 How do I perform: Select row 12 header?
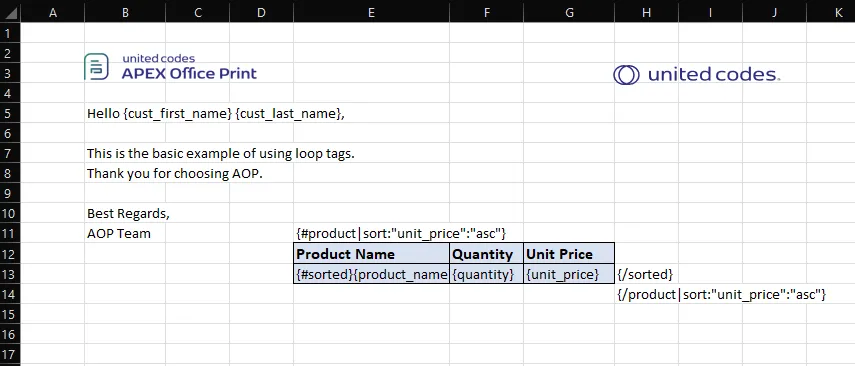click(x=10, y=254)
